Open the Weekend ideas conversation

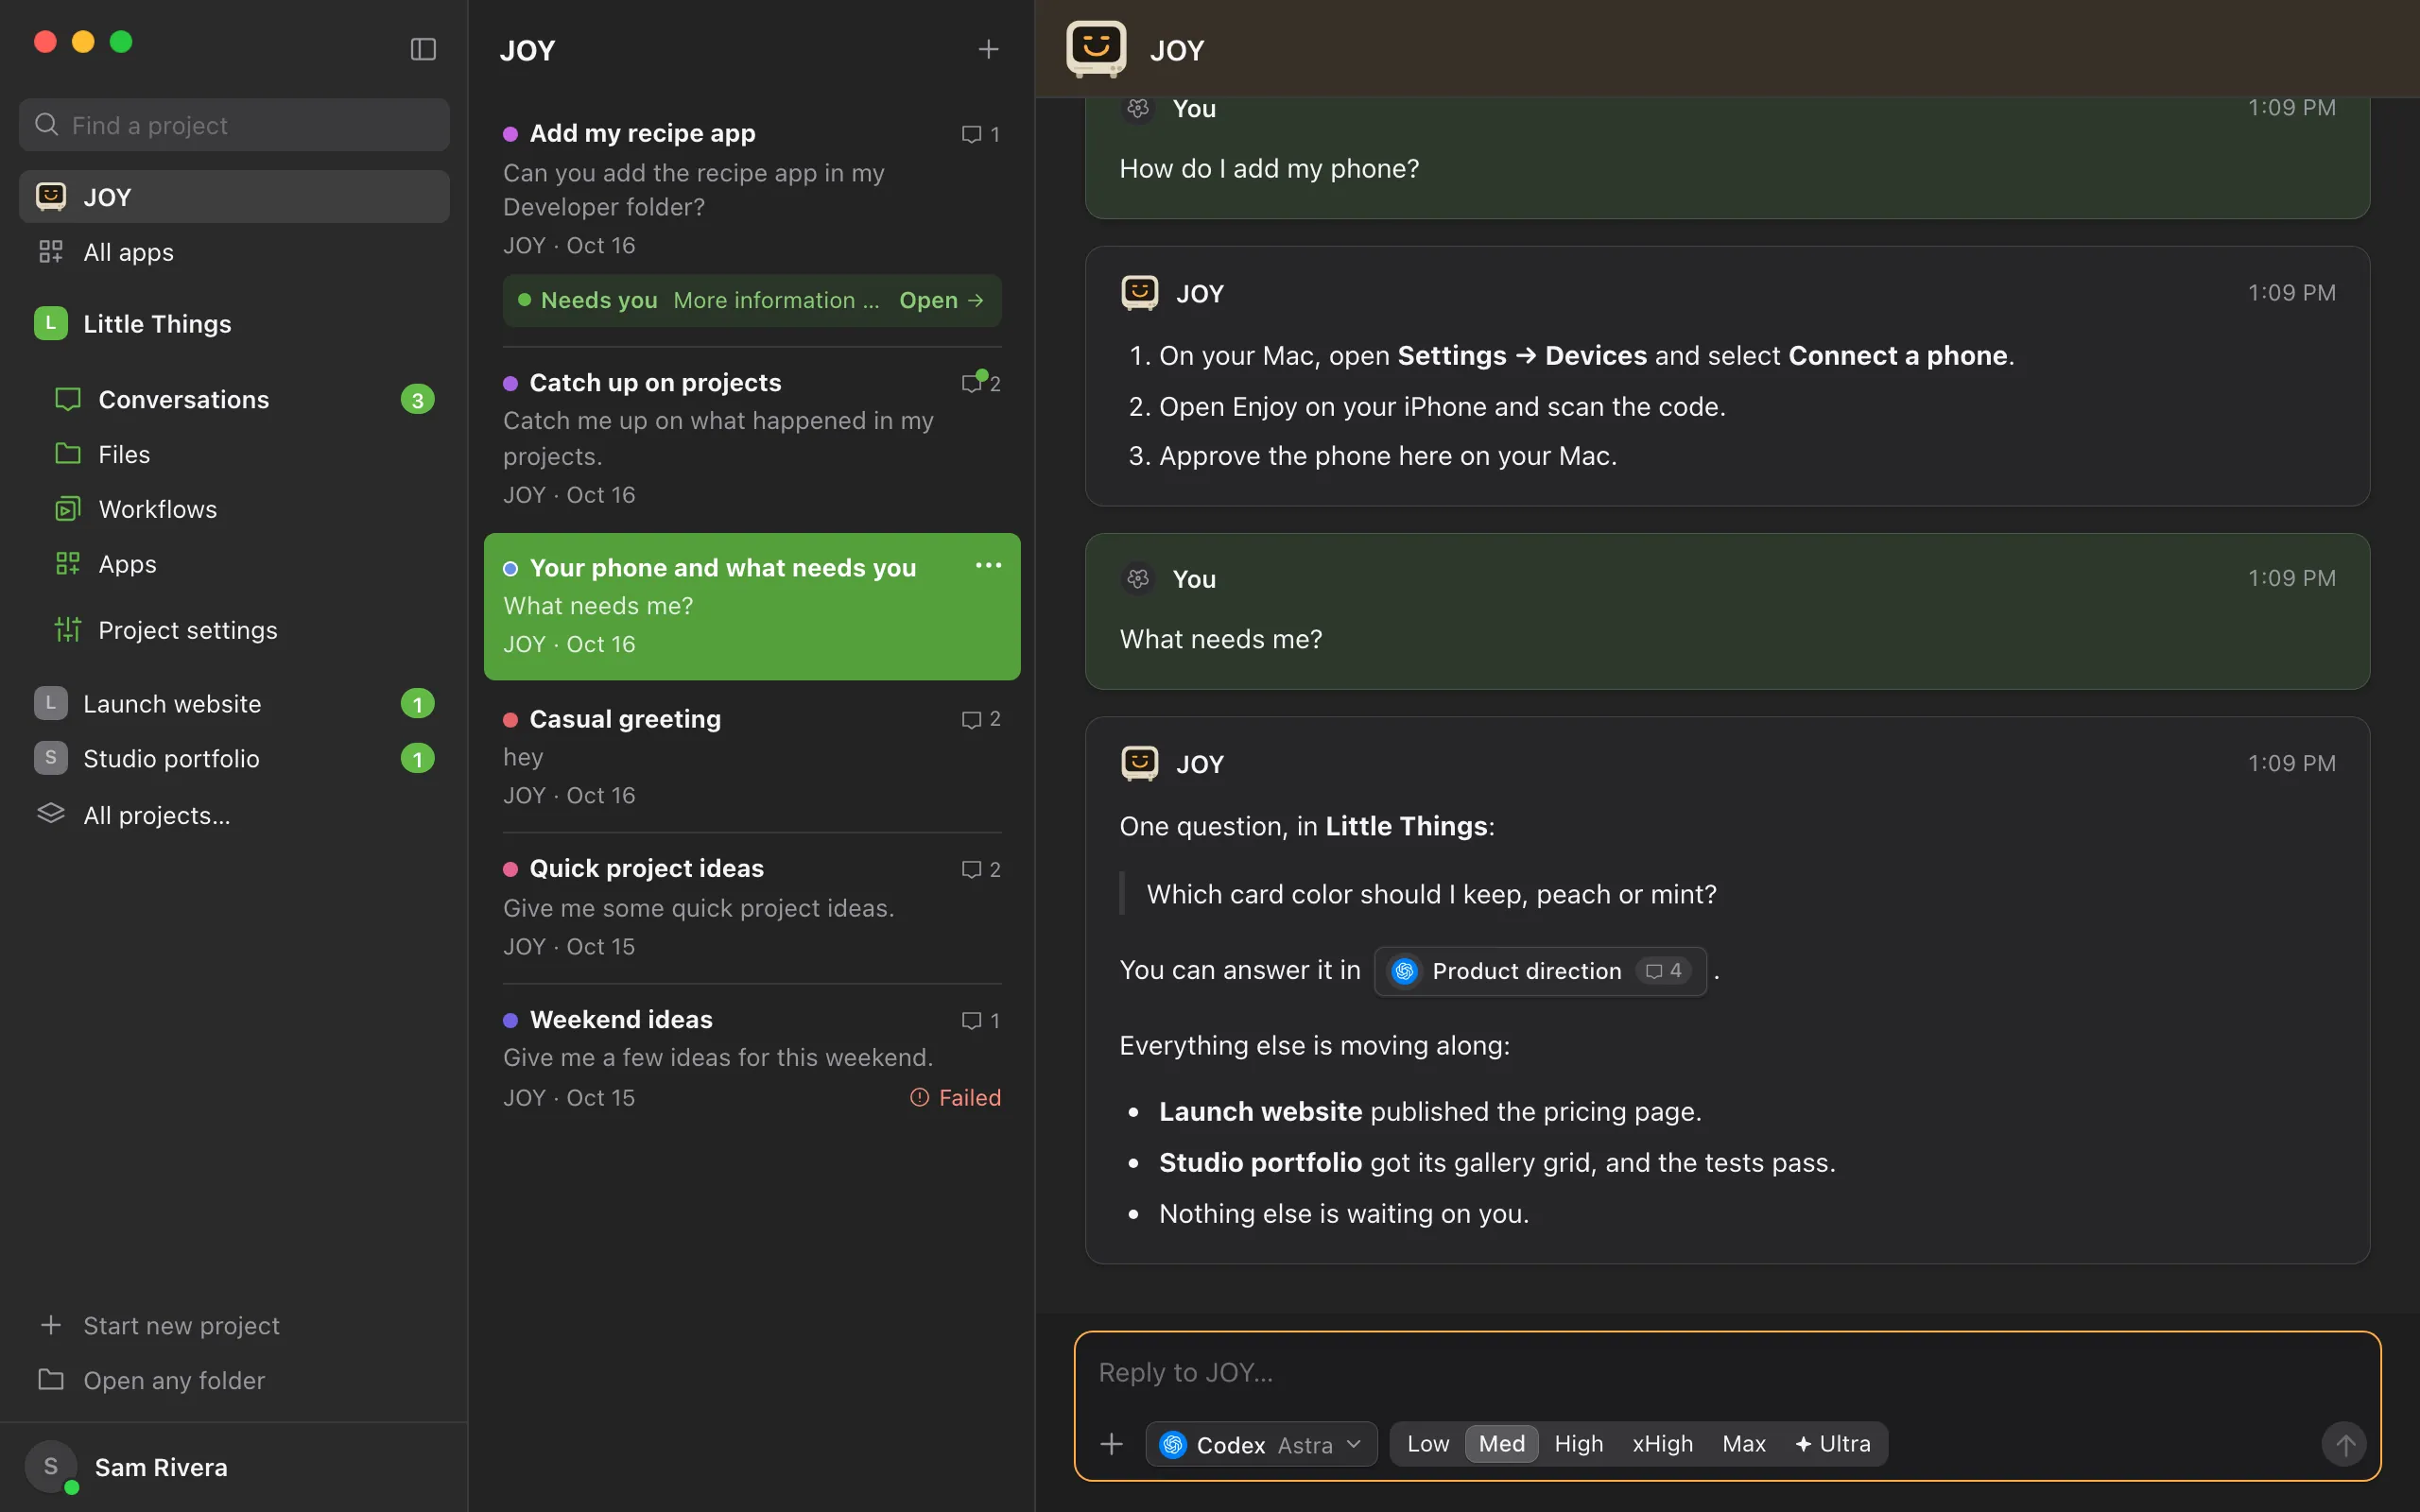752,1058
